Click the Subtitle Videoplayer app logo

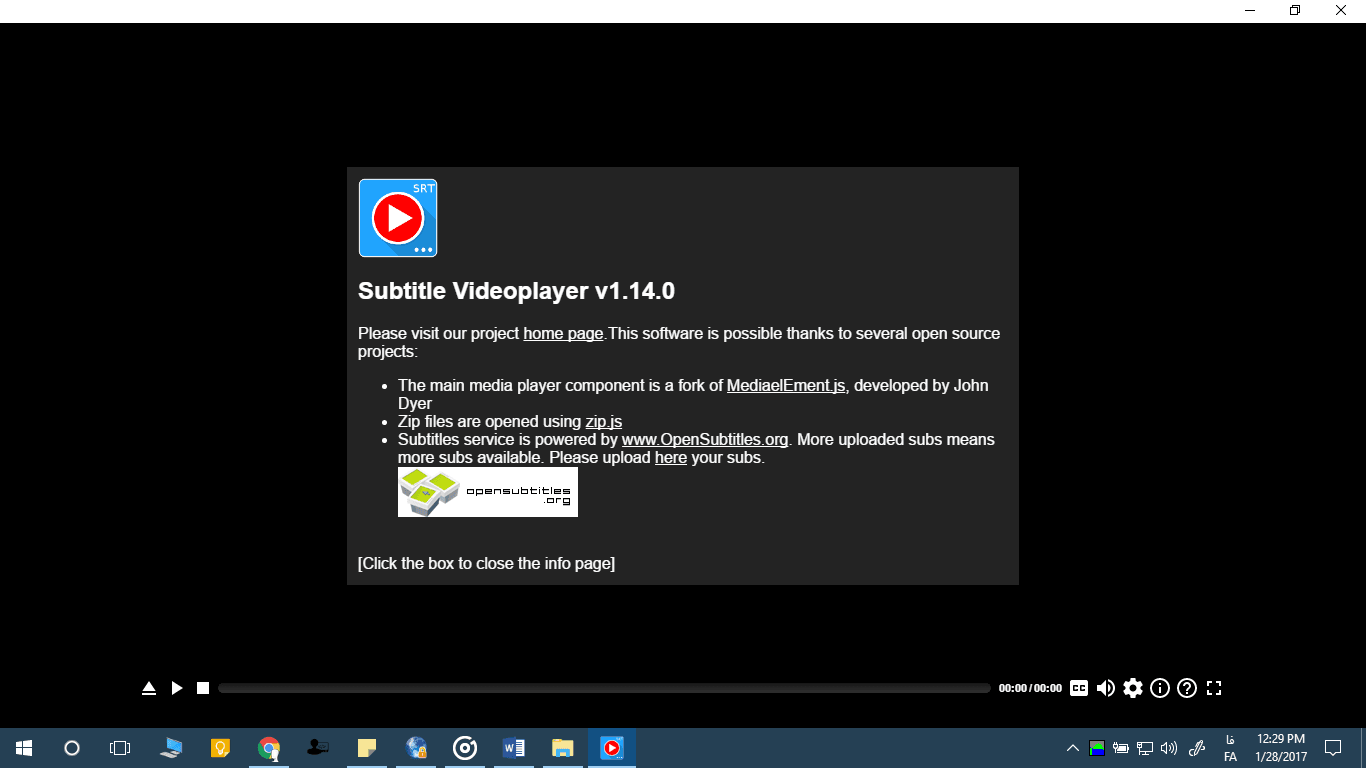point(398,218)
